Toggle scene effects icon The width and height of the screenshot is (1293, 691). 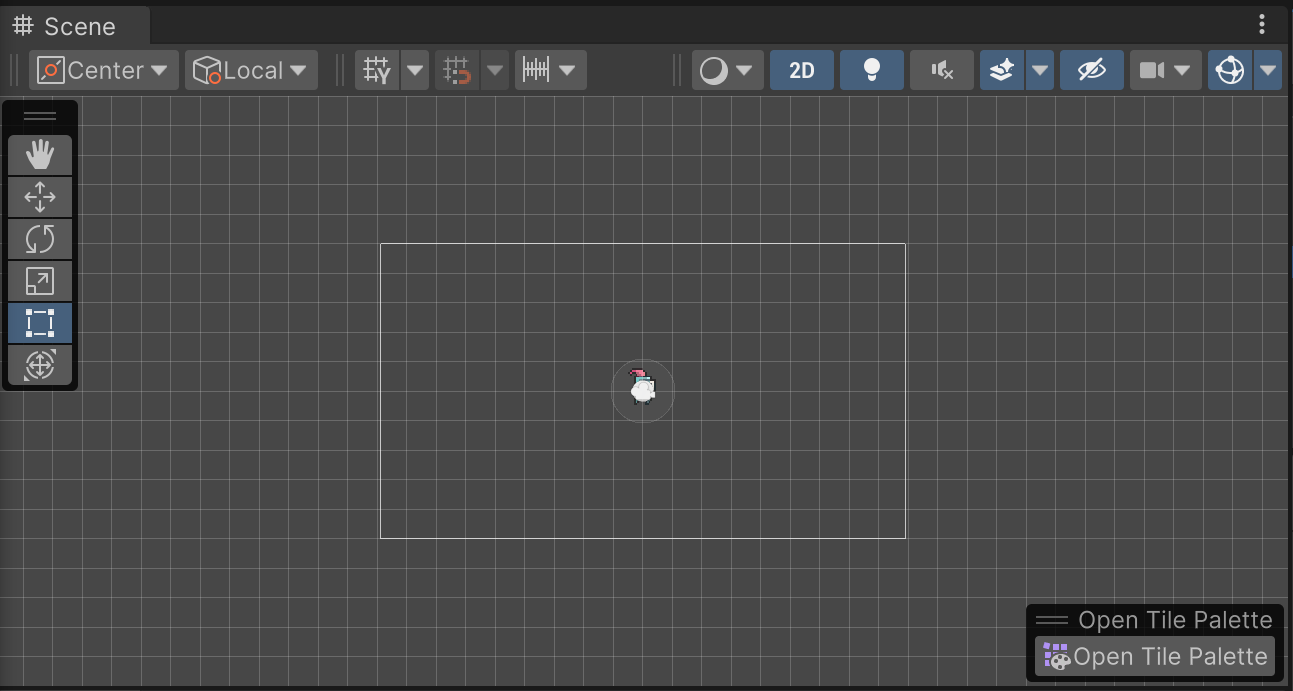(1002, 70)
